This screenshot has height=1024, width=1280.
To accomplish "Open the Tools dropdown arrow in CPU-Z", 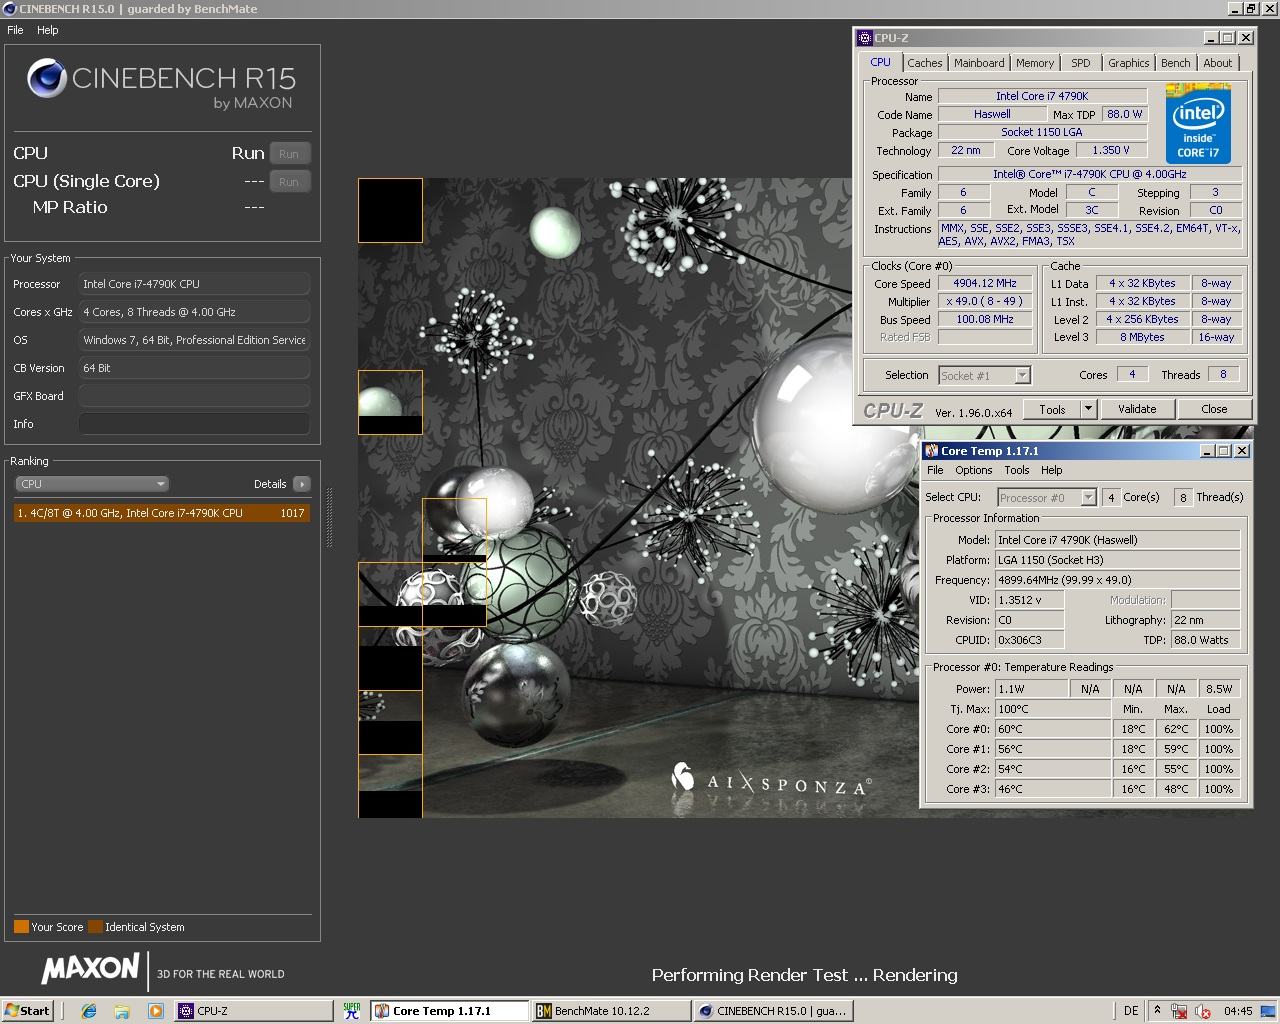I will pyautogui.click(x=1088, y=409).
